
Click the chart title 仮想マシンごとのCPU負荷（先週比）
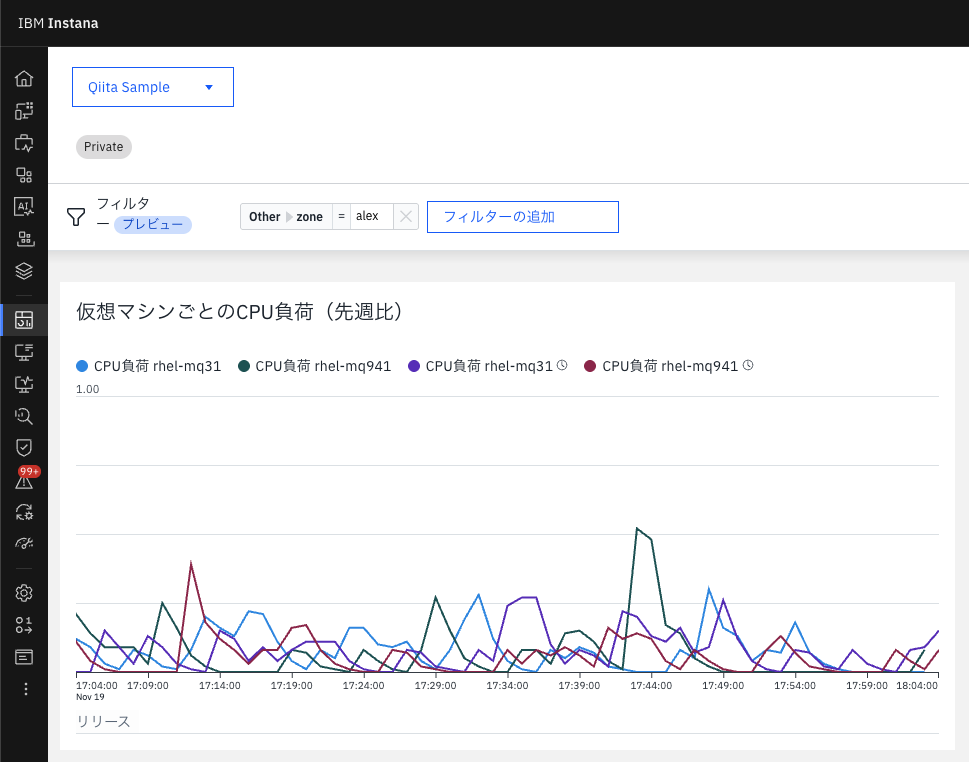(240, 311)
